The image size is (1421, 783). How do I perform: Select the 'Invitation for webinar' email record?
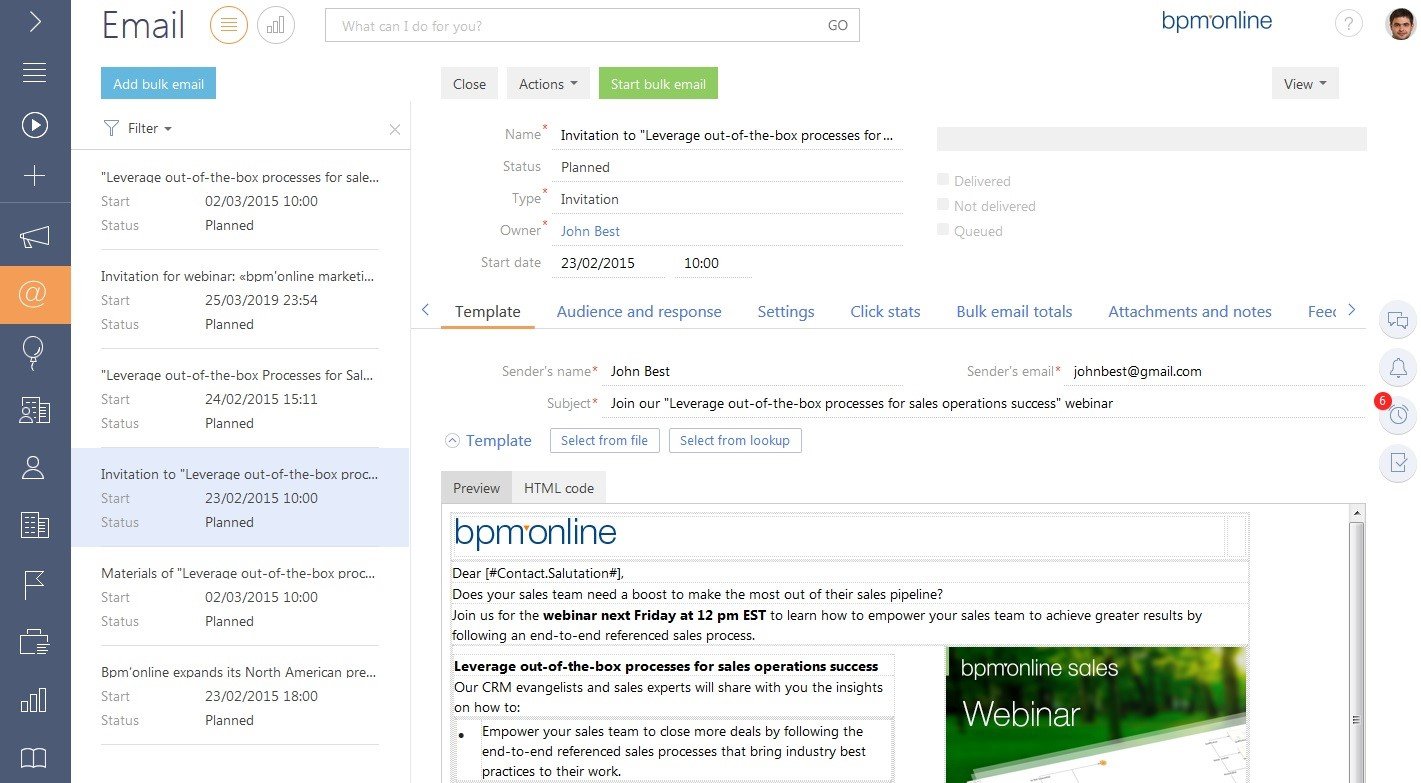240,300
